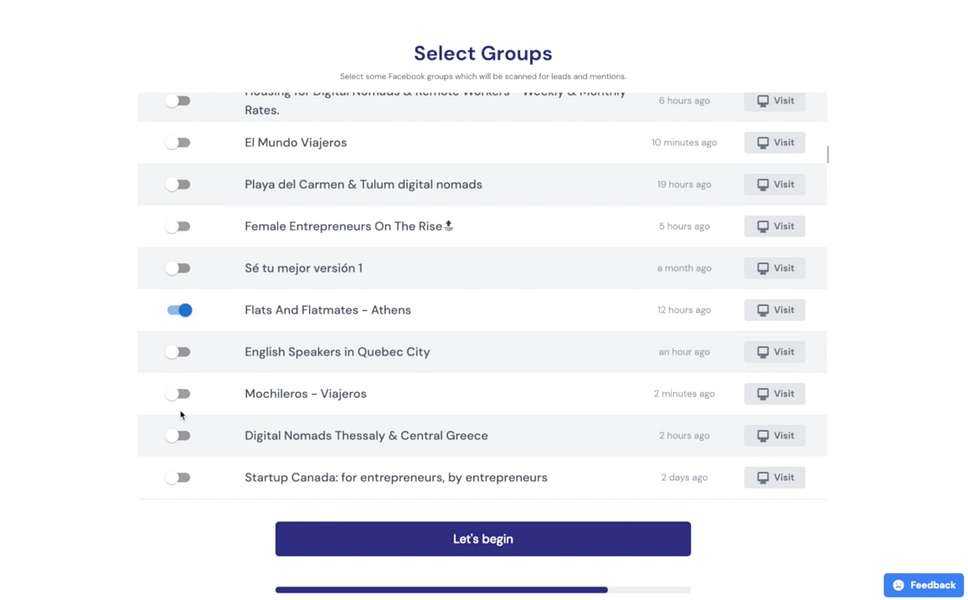Screen dimensions: 968x600
Task: Click the Feedback smiley icon
Action: pyautogui.click(x=898, y=586)
